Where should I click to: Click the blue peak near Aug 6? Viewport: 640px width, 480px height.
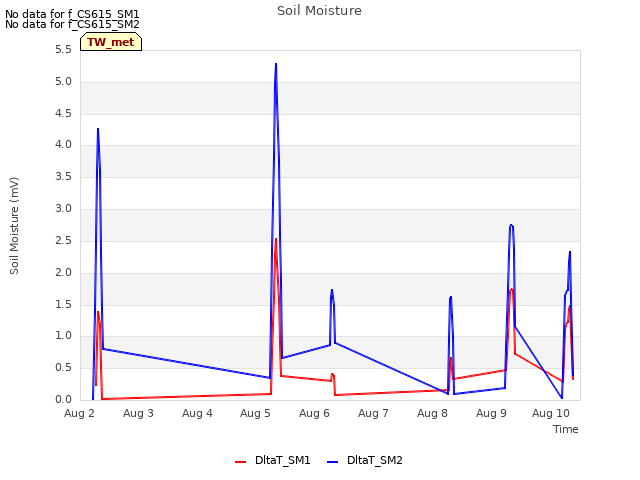[x=332, y=290]
